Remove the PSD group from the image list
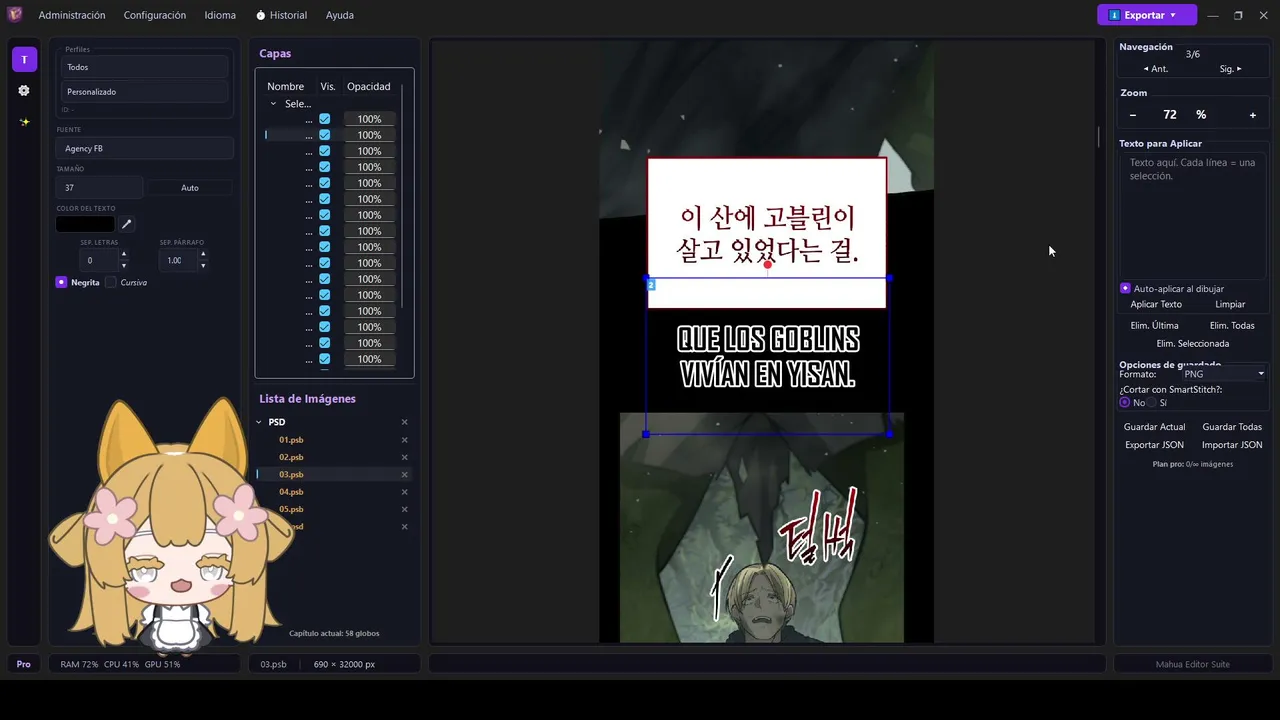Screen dimensions: 1280x720 [x=405, y=422]
